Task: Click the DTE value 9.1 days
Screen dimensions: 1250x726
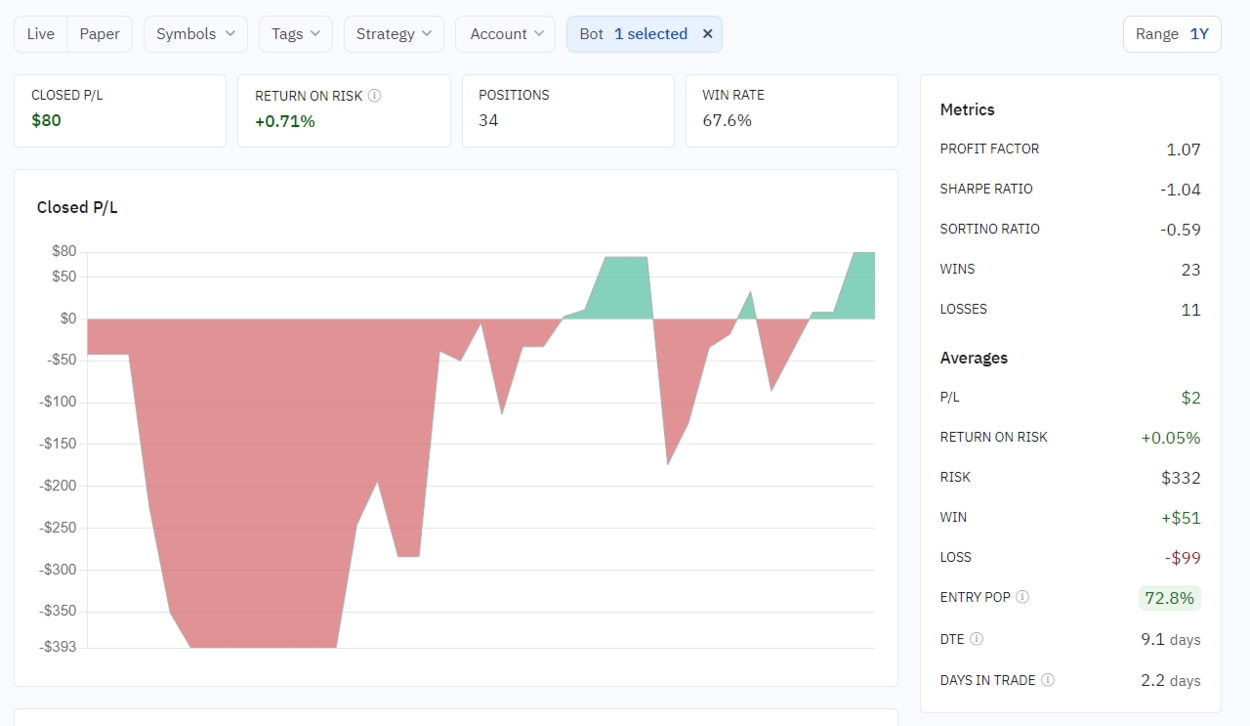Action: 1171,639
